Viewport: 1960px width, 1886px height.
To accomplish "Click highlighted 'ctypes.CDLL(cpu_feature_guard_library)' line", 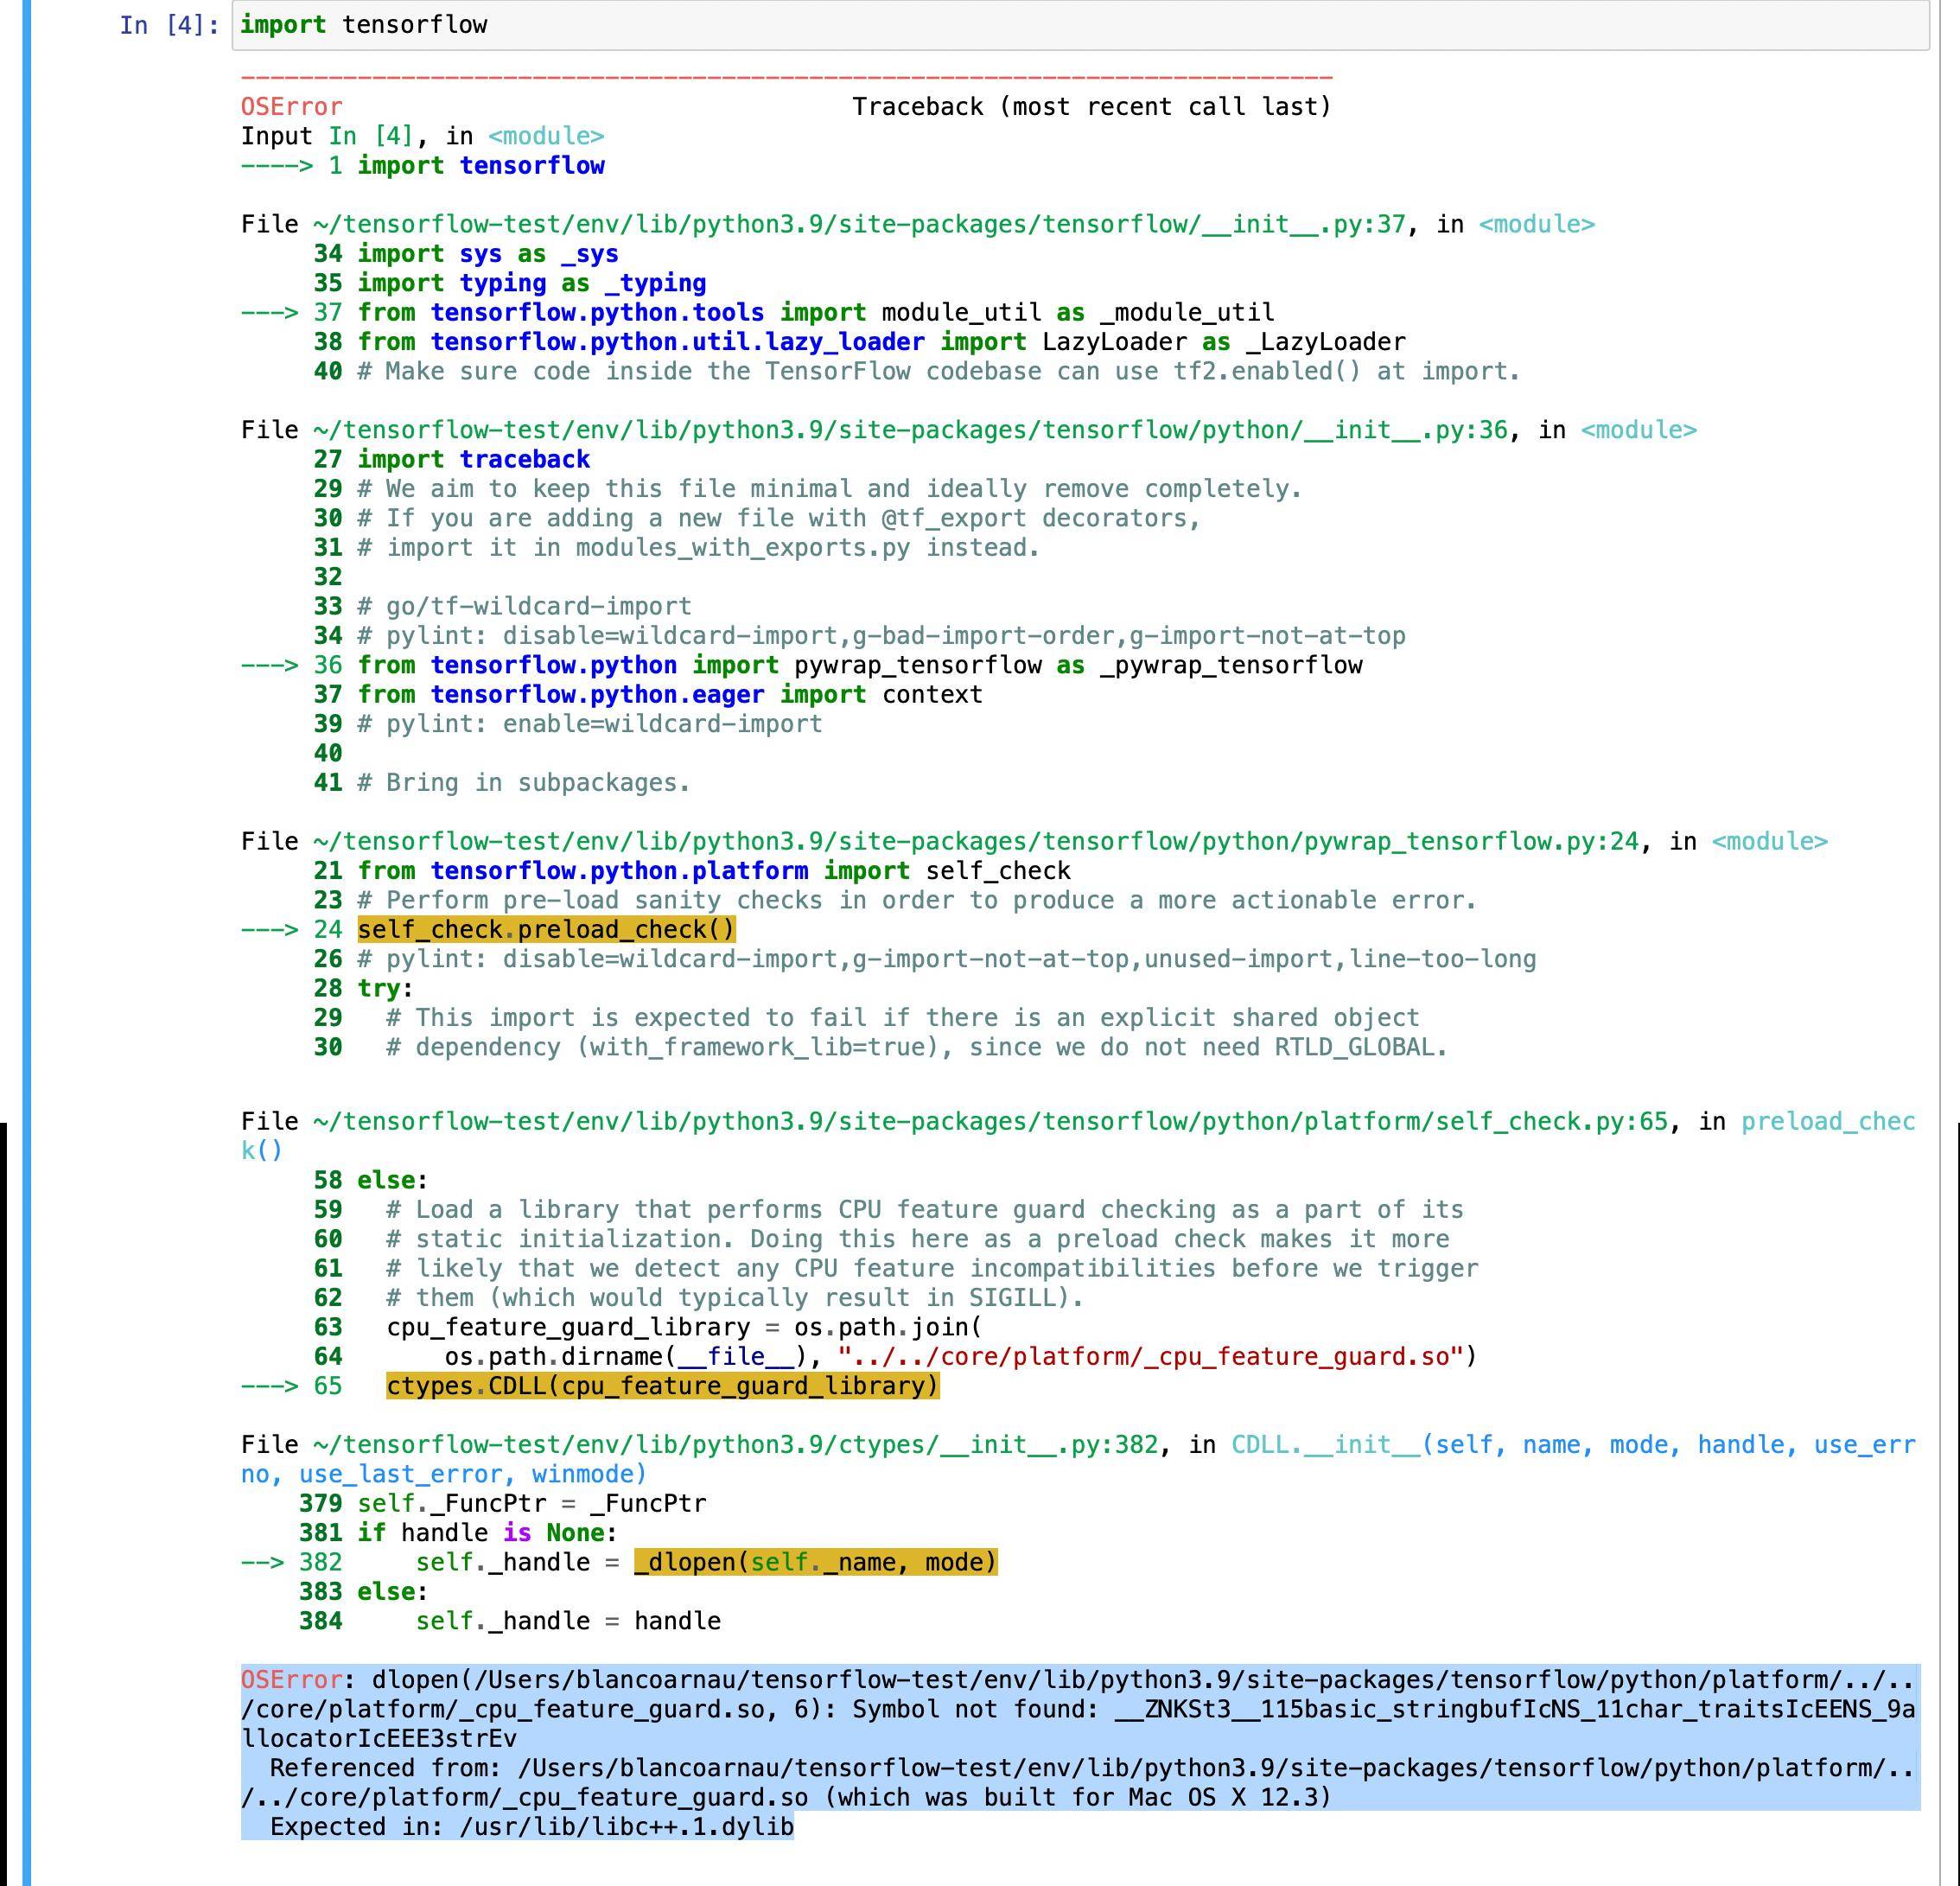I will tap(662, 1386).
